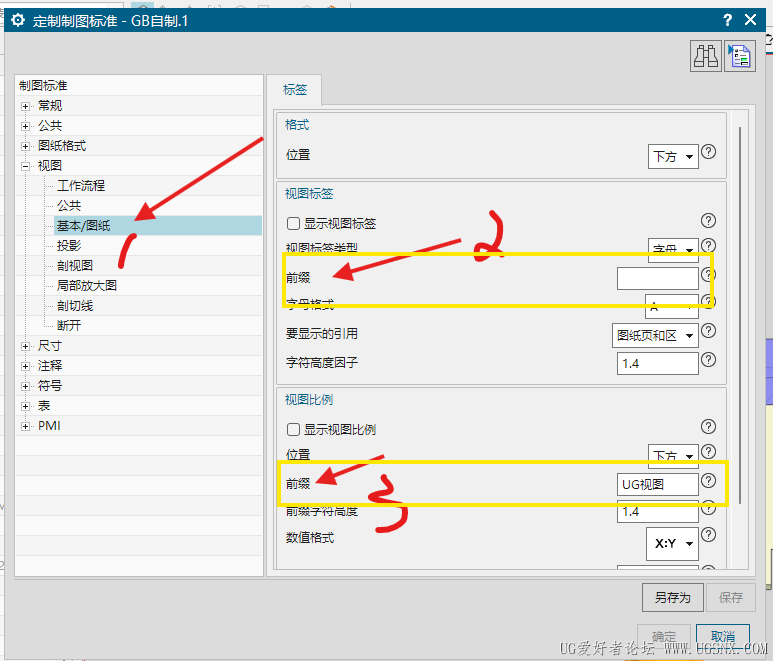Viewport: 773px width, 661px height.
Task: Open help for 数值格式
Action: [708, 534]
